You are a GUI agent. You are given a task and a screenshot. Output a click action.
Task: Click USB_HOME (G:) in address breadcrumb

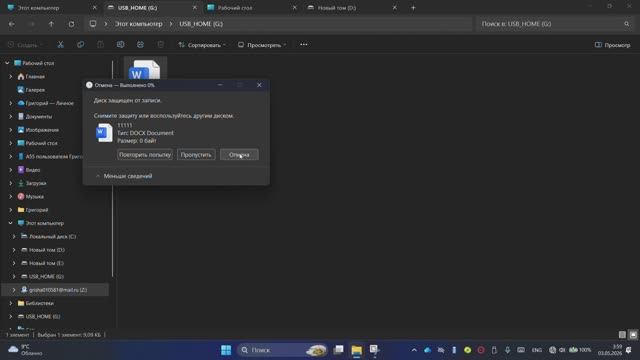pos(201,24)
